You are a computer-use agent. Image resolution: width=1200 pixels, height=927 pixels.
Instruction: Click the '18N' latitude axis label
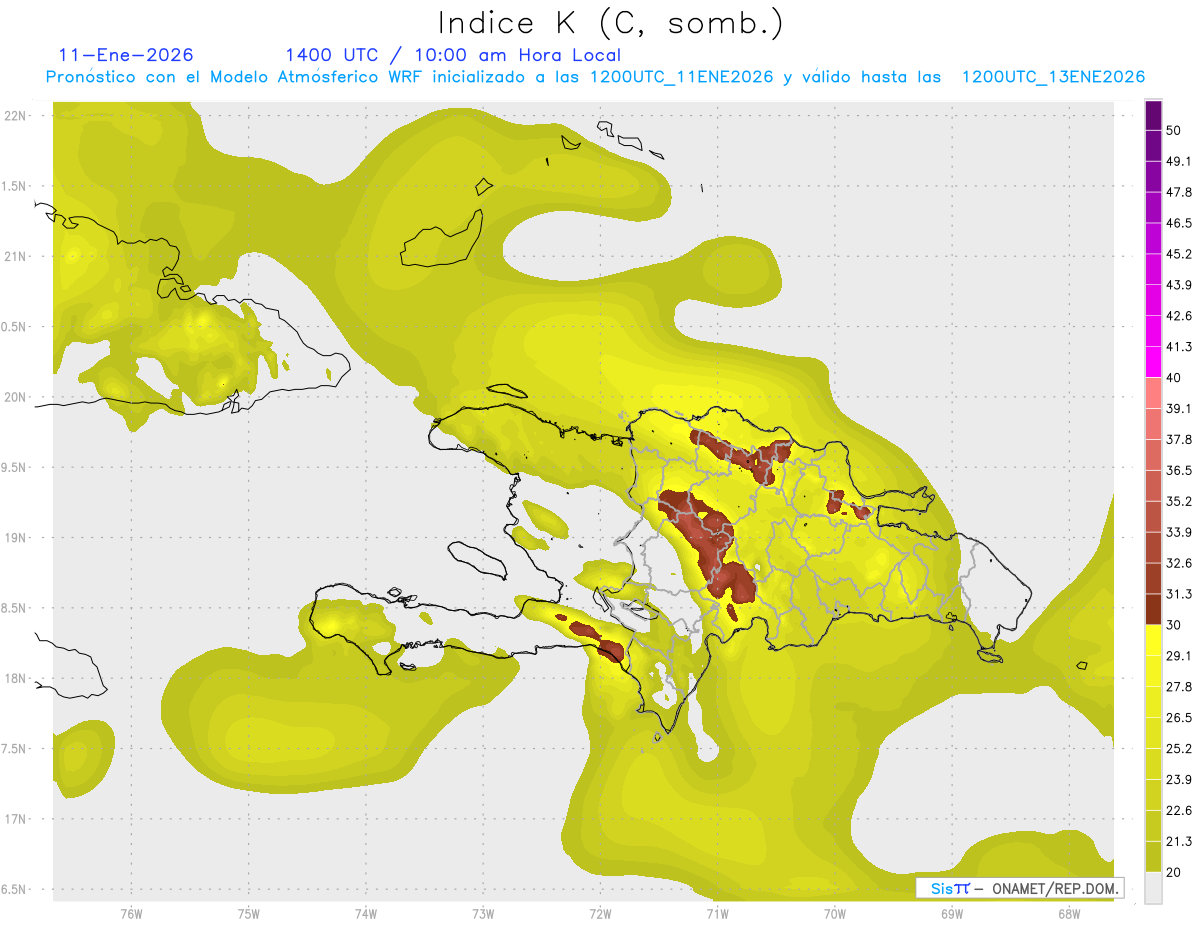point(17,679)
